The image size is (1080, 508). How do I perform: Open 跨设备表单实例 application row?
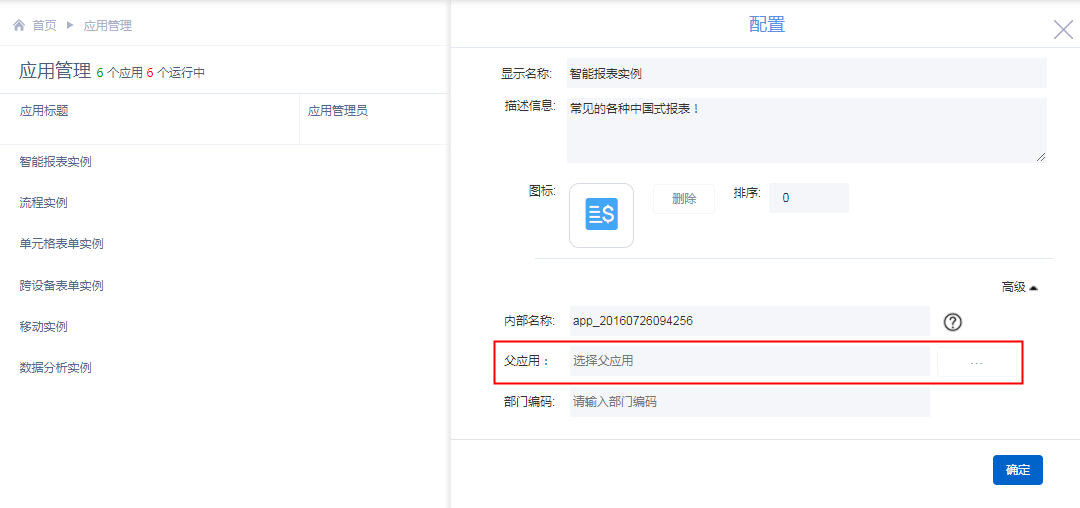62,286
